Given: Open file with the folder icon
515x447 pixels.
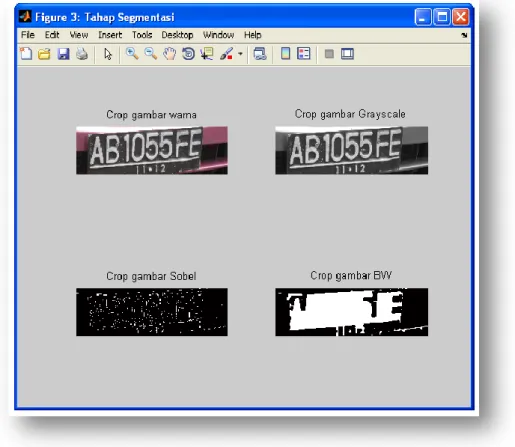Looking at the screenshot, I should pyautogui.click(x=44, y=54).
